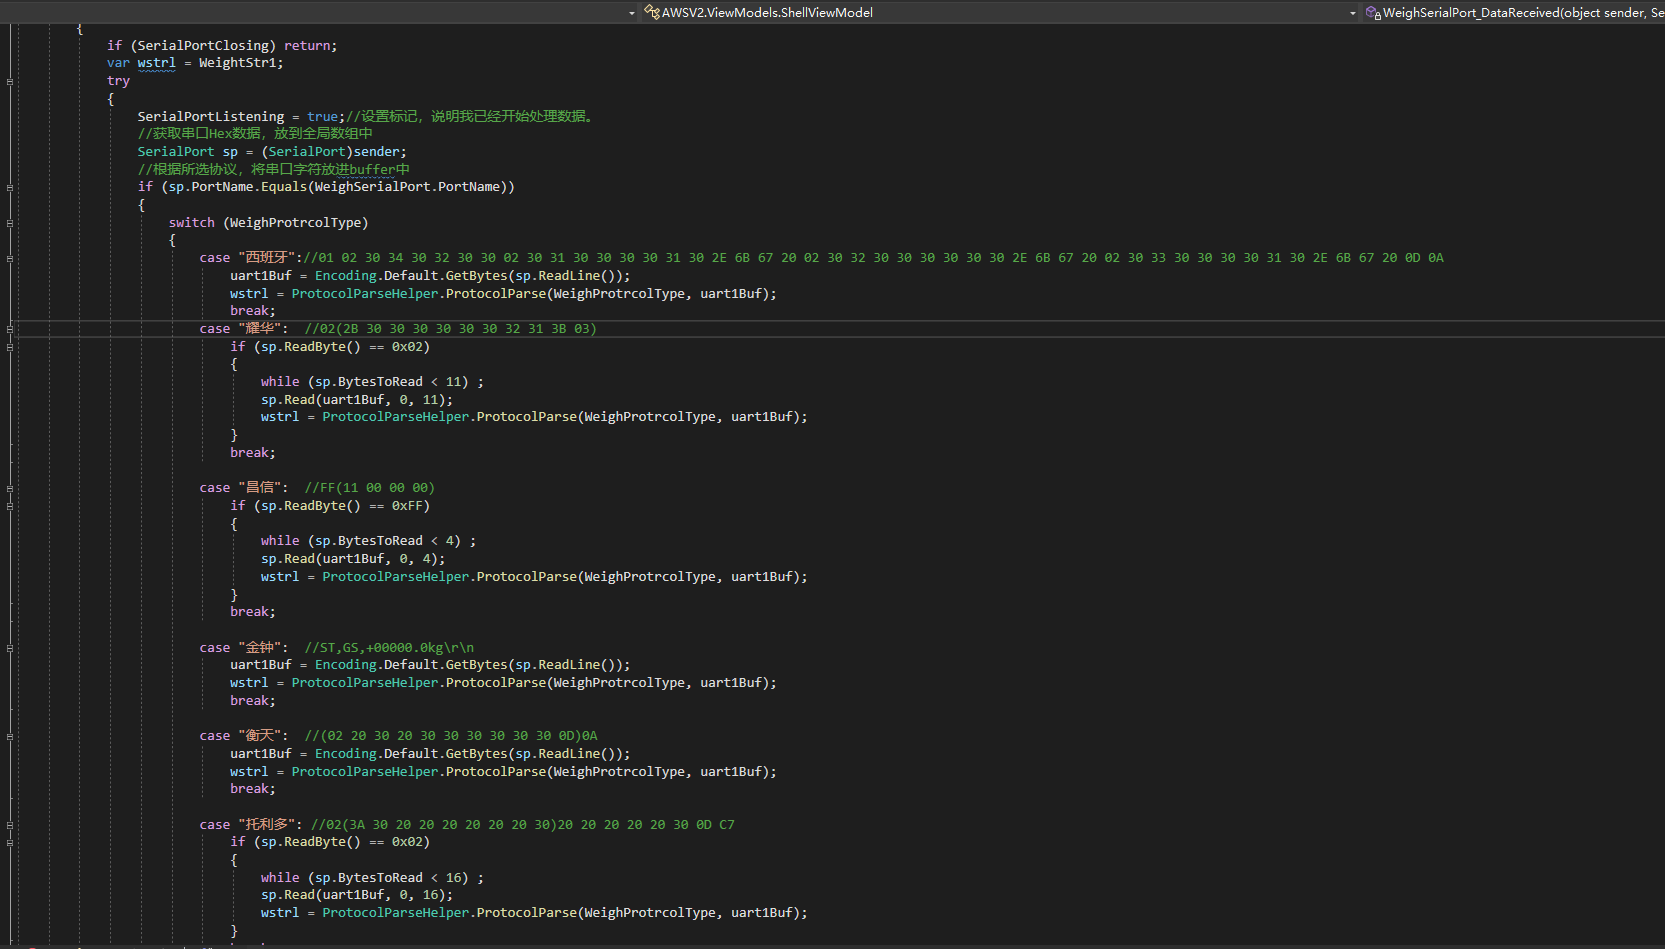Collapse the if ReadByte == 0x02 block under 耀华
Viewport: 1665px width, 949px height.
pos(10,347)
